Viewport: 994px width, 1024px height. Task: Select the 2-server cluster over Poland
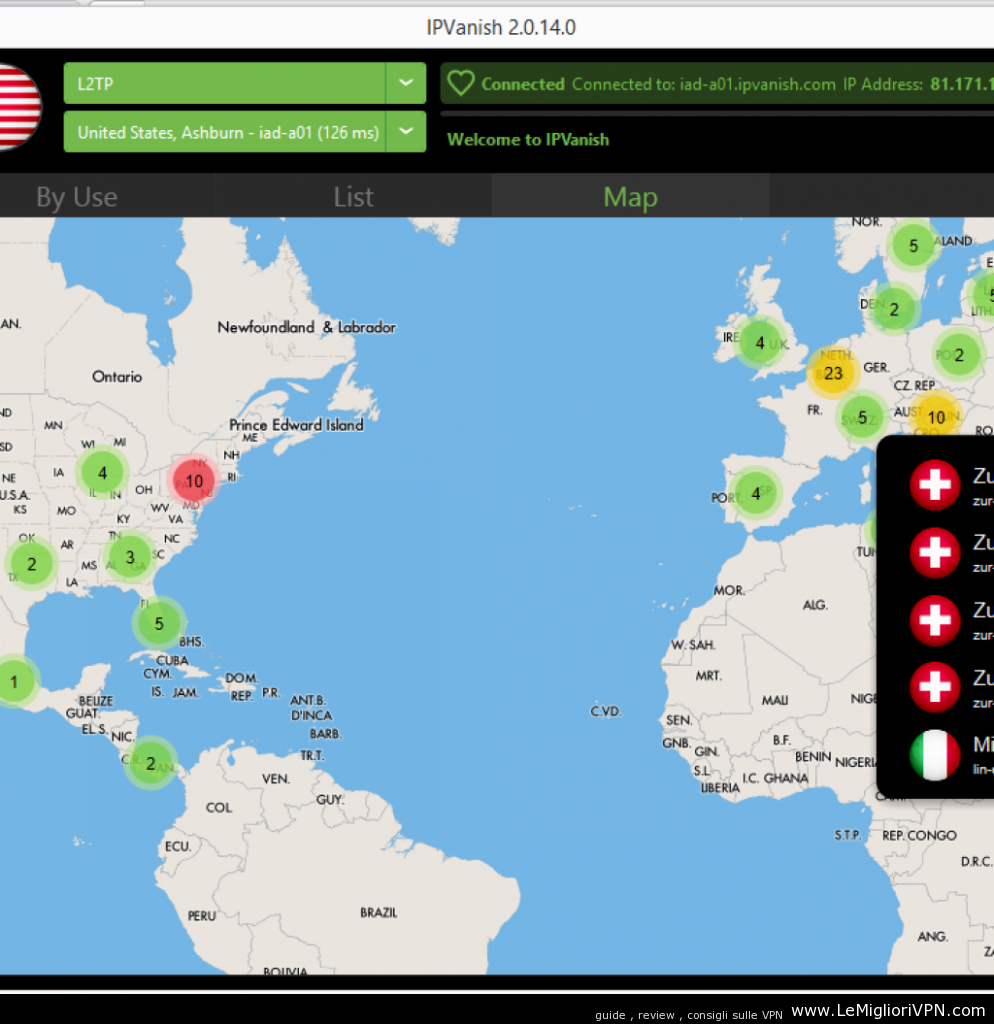[958, 355]
